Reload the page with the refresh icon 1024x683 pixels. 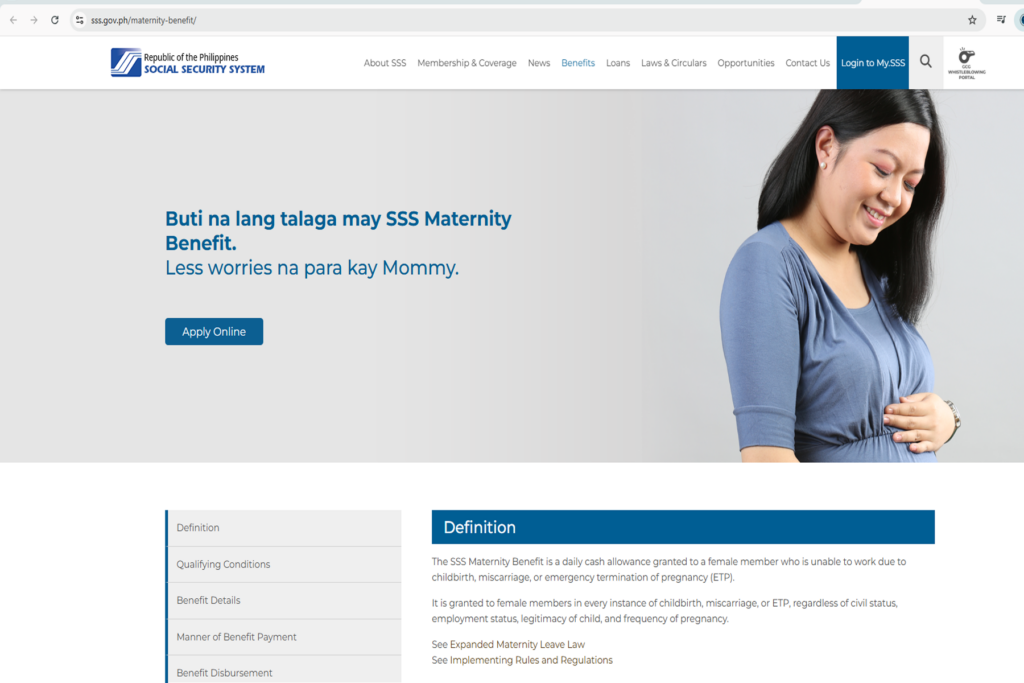click(x=55, y=20)
